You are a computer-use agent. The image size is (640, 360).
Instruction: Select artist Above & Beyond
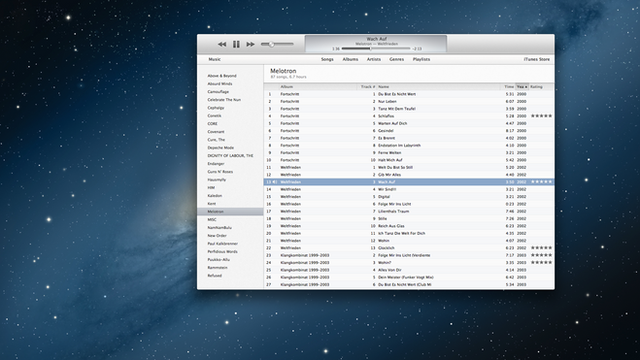tap(222, 76)
